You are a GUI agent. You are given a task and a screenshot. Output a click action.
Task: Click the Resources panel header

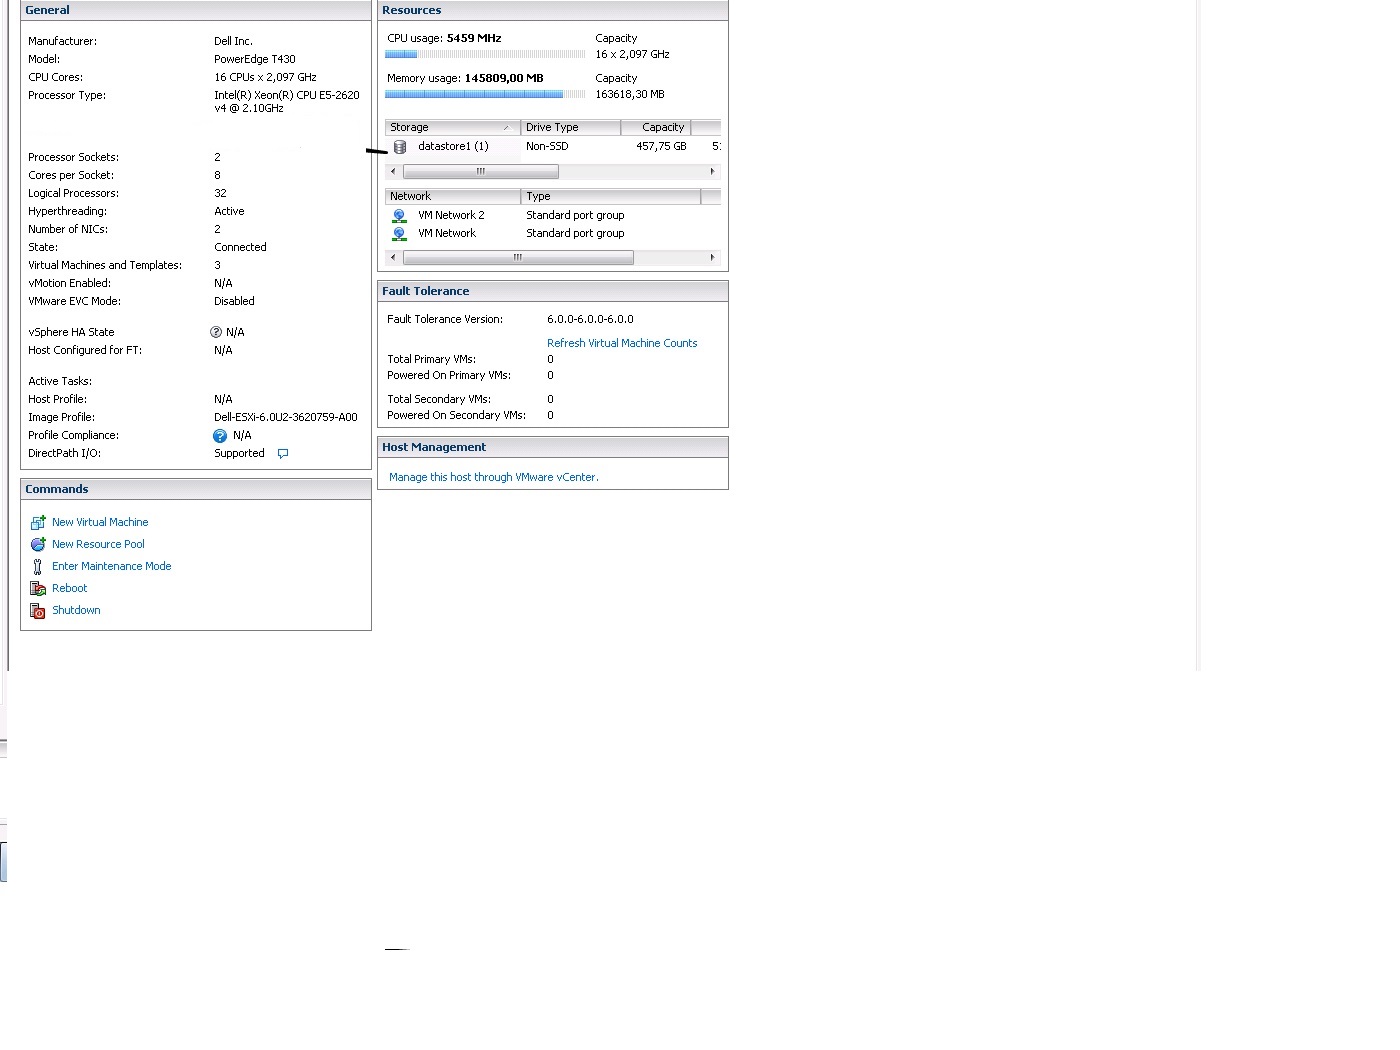point(553,10)
